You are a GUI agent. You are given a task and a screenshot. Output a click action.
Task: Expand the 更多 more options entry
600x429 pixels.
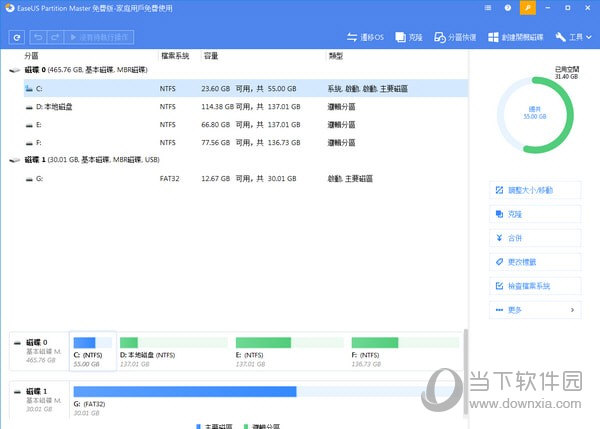point(535,310)
